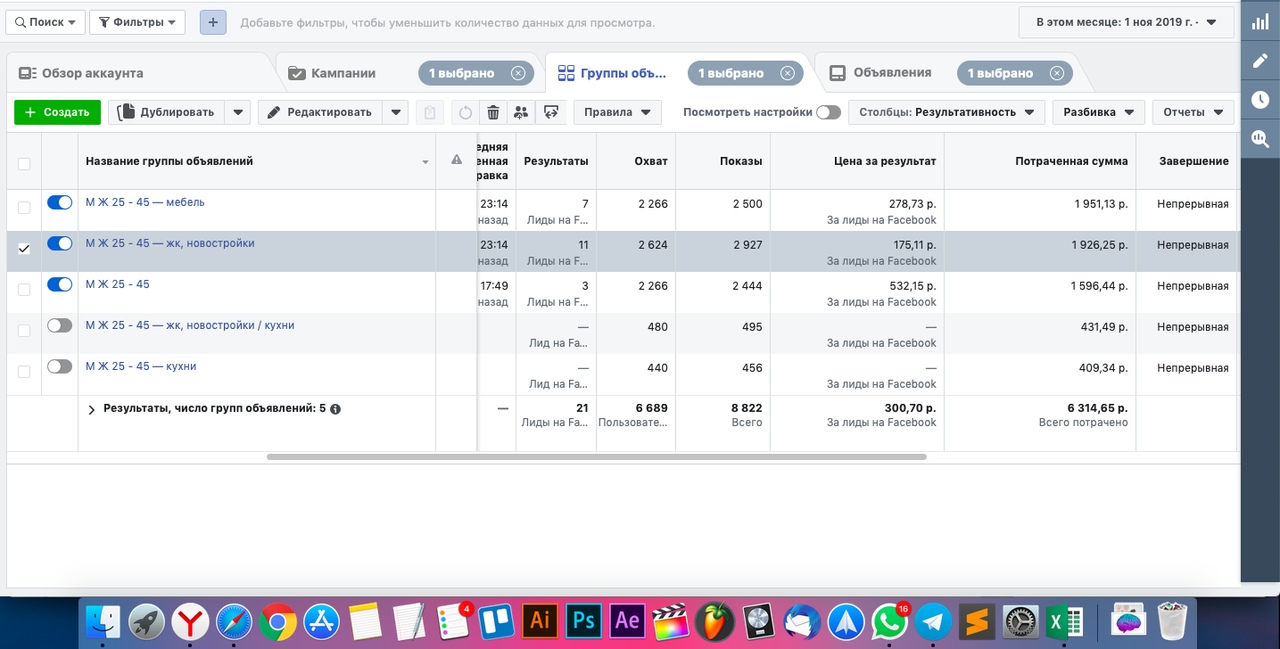Click the trash delete icon in toolbar
1280x649 pixels.
pyautogui.click(x=493, y=112)
